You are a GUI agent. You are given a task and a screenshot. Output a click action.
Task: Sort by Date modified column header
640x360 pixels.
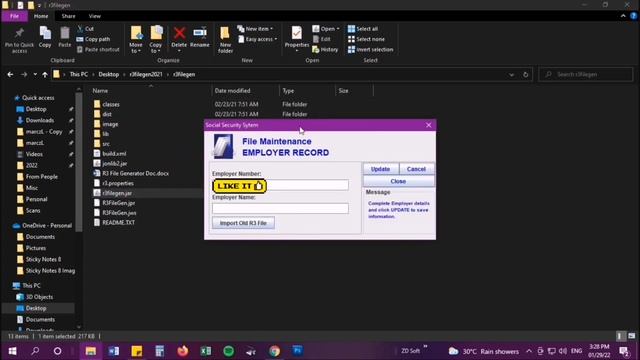pos(233,91)
